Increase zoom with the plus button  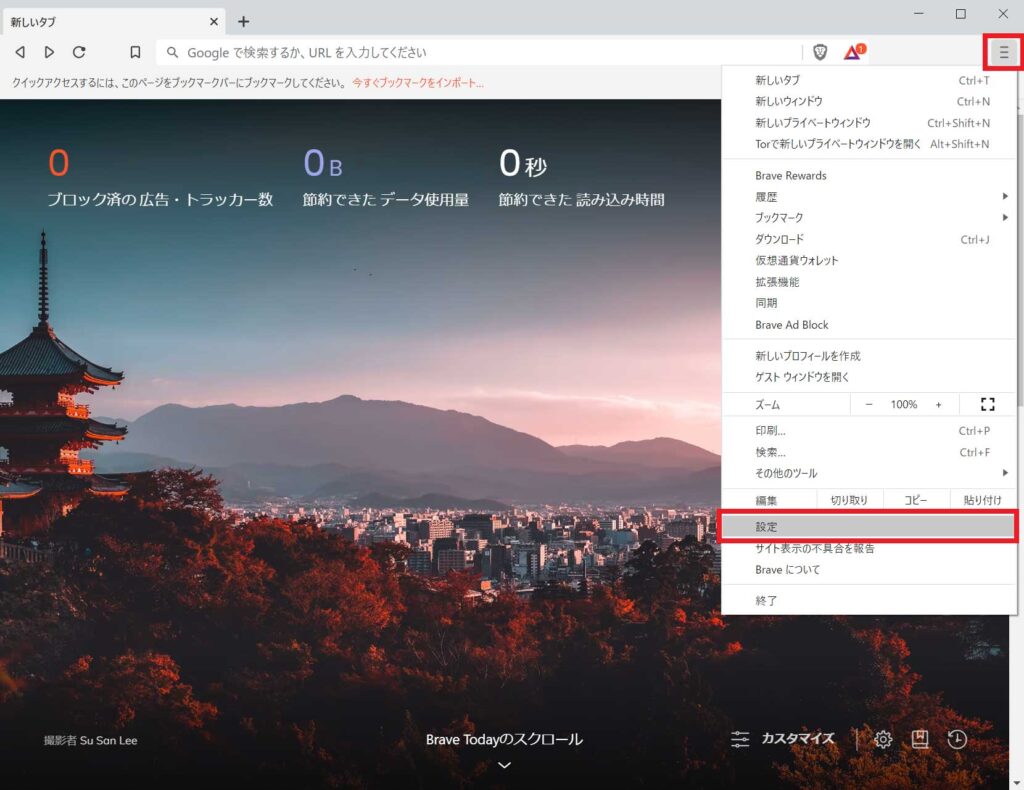coord(938,404)
